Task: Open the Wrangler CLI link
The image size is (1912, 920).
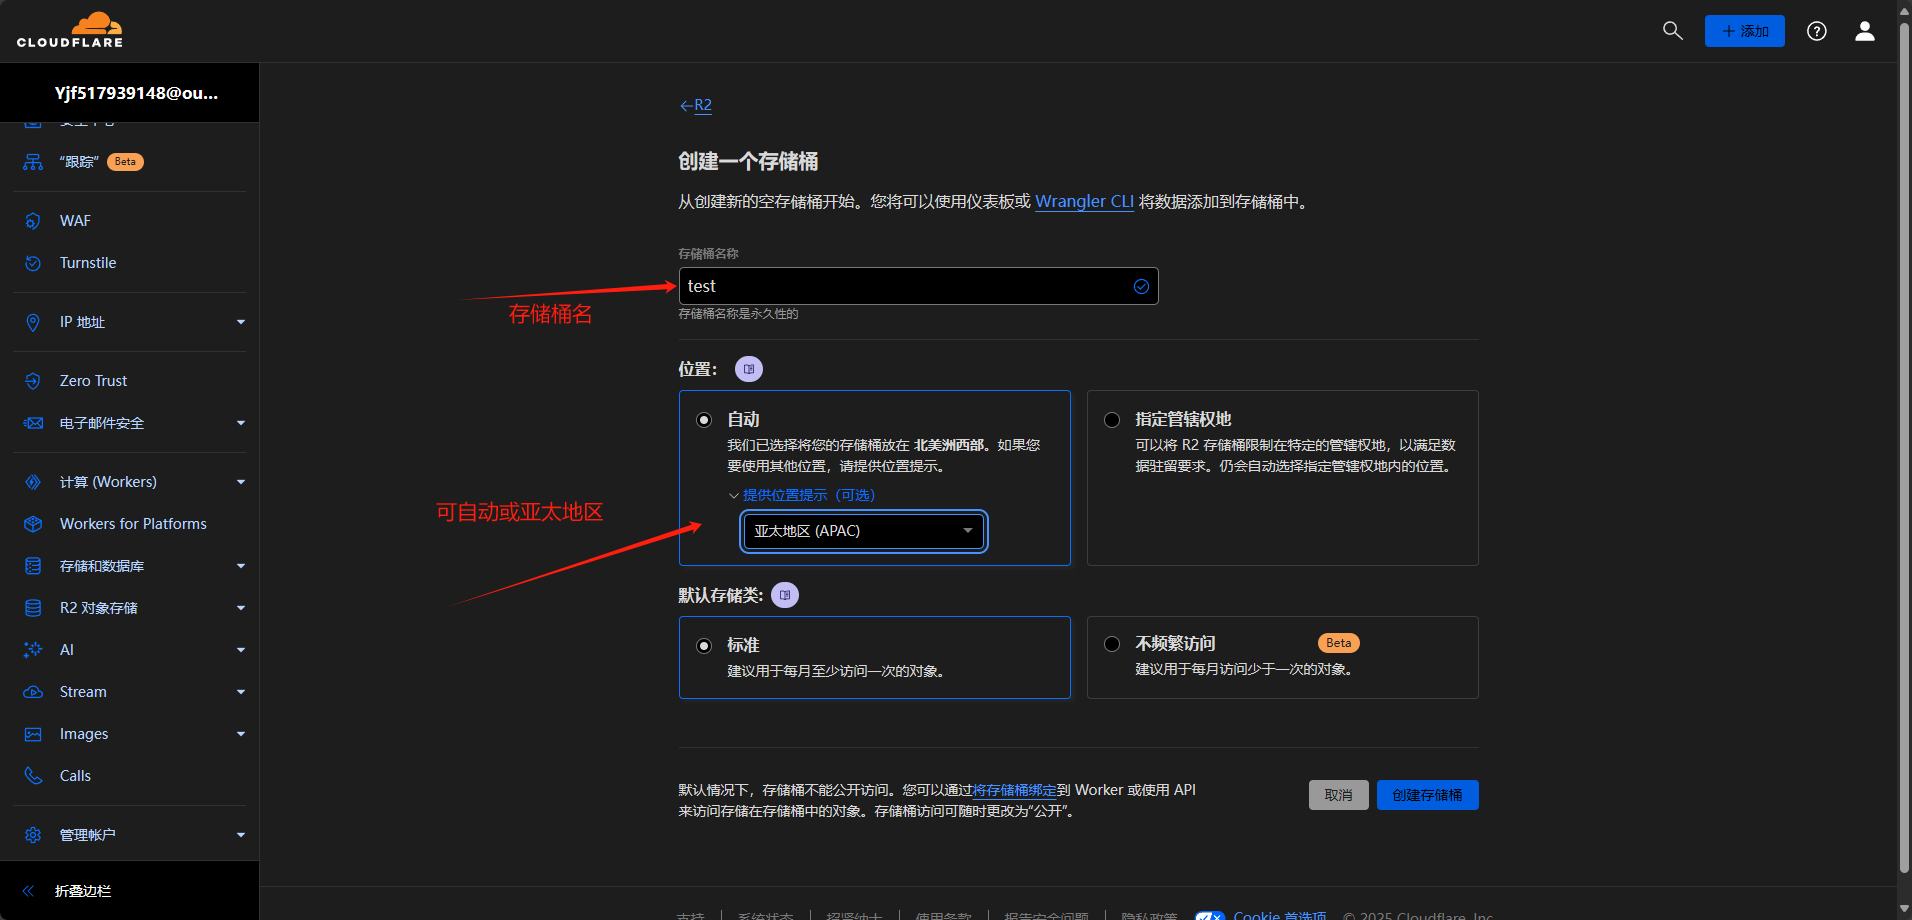Action: point(1084,201)
